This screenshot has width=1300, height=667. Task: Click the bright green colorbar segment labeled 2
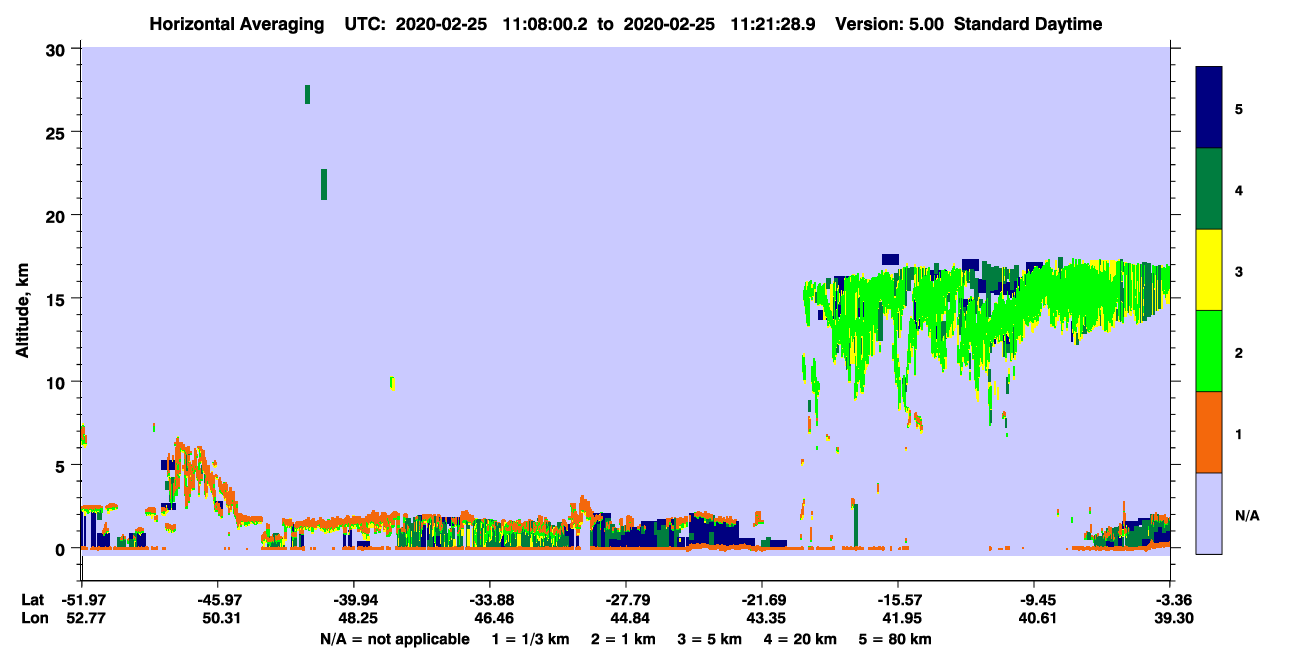click(1209, 351)
